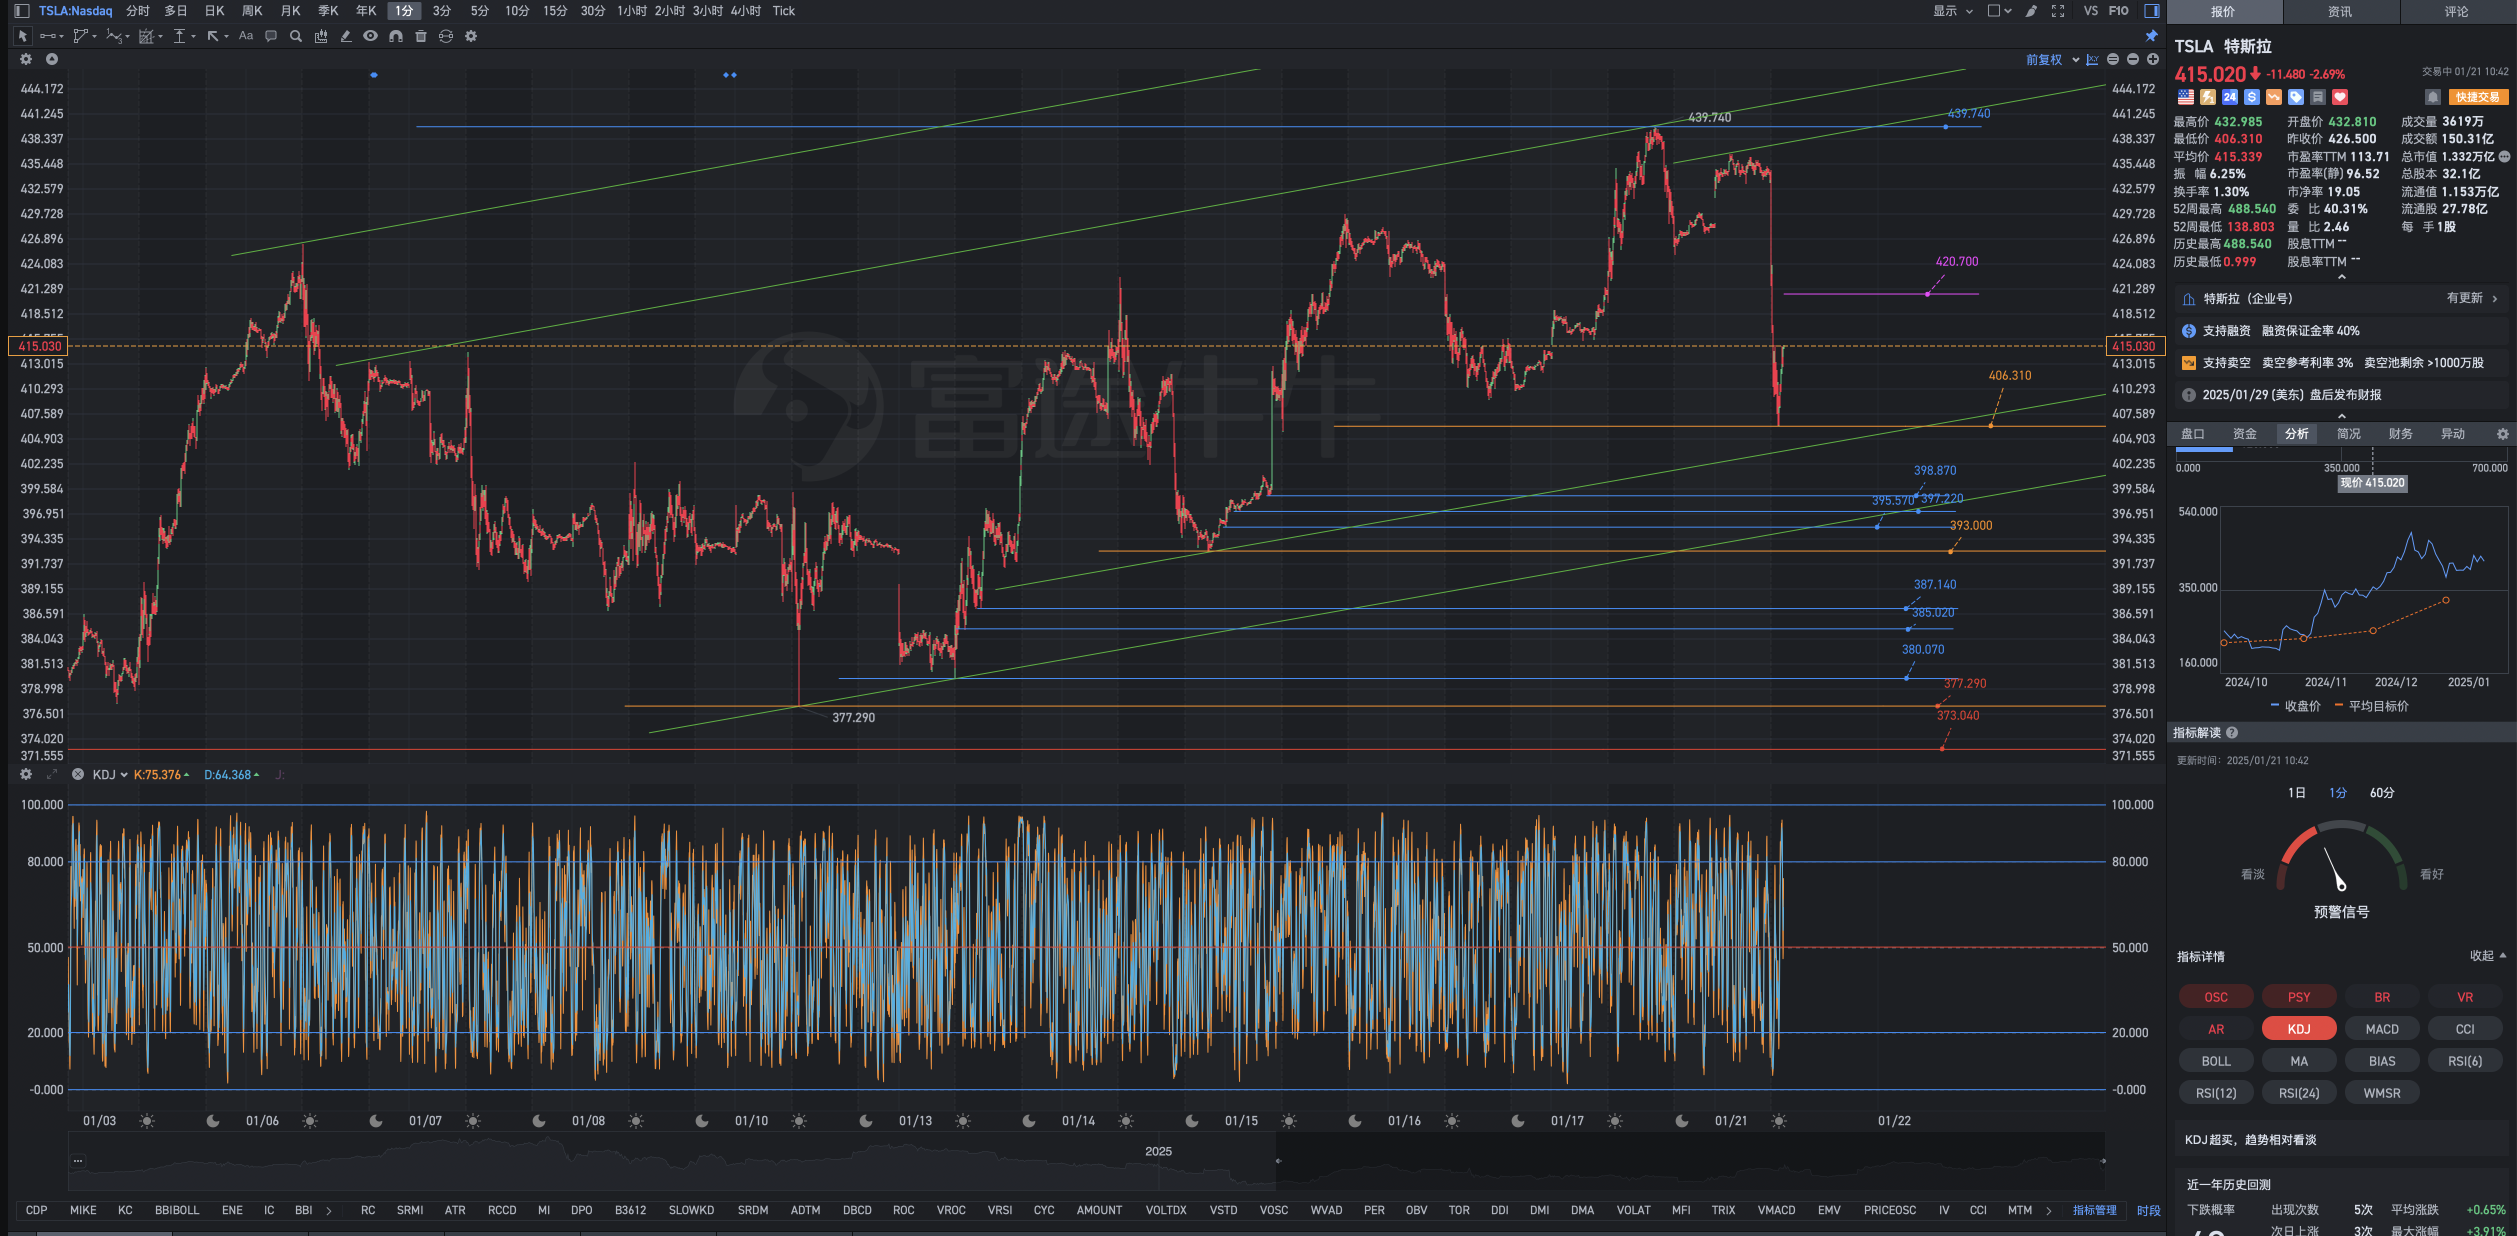
Task: Activate the magnifier zoom tool
Action: click(x=295, y=36)
